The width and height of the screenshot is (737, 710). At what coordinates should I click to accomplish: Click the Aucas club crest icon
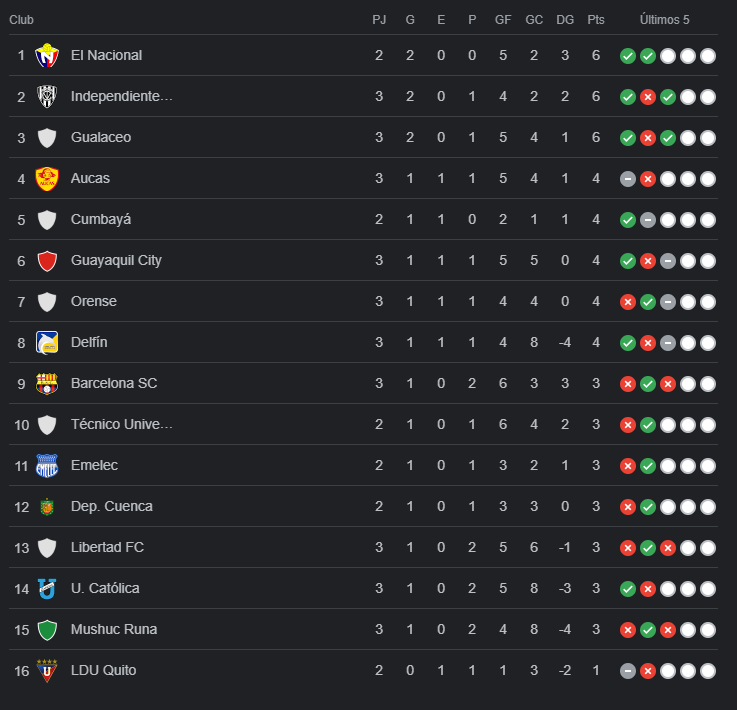tap(46, 179)
